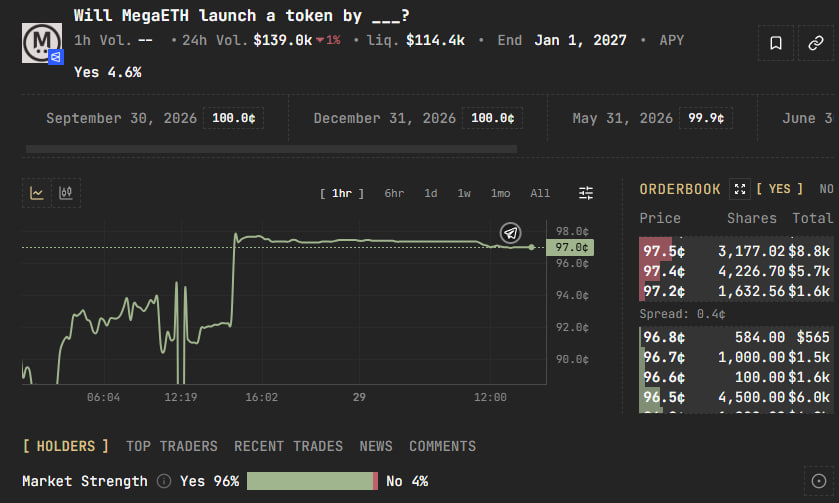Click the APY label in header
839x503 pixels.
pos(672,40)
